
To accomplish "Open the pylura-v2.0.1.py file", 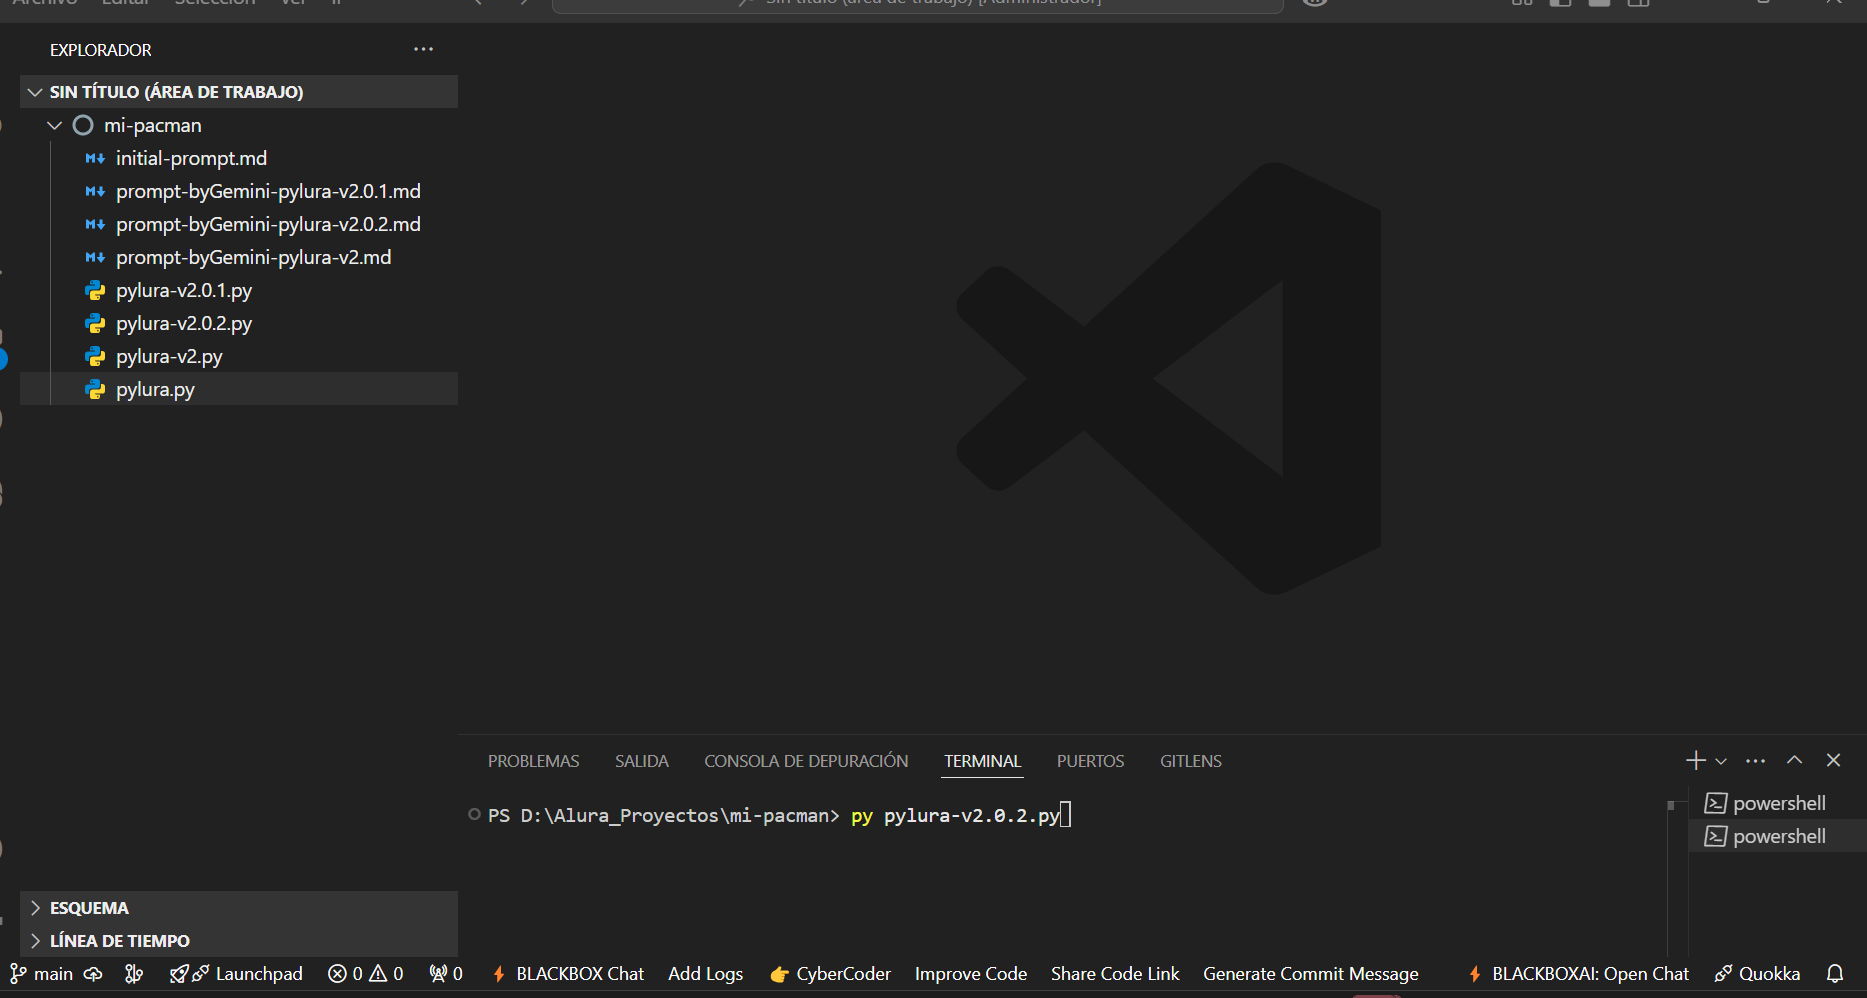I will pyautogui.click(x=239, y=290).
